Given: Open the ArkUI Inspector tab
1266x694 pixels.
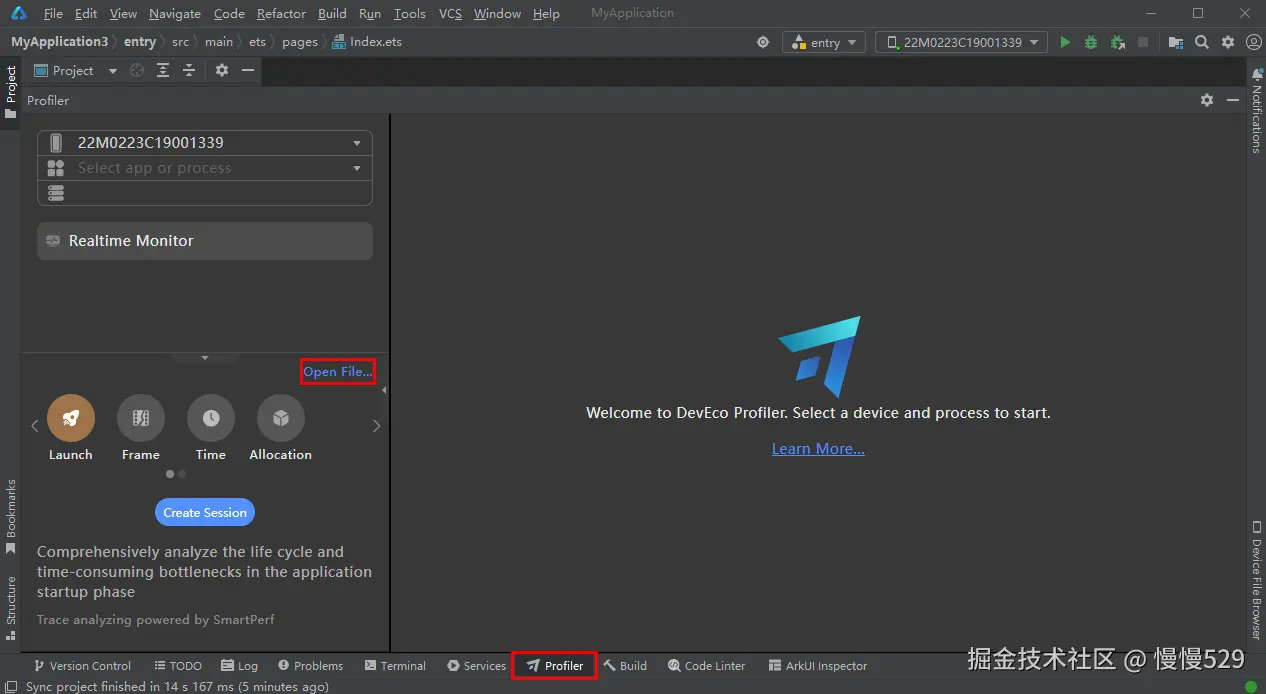Looking at the screenshot, I should (x=818, y=666).
